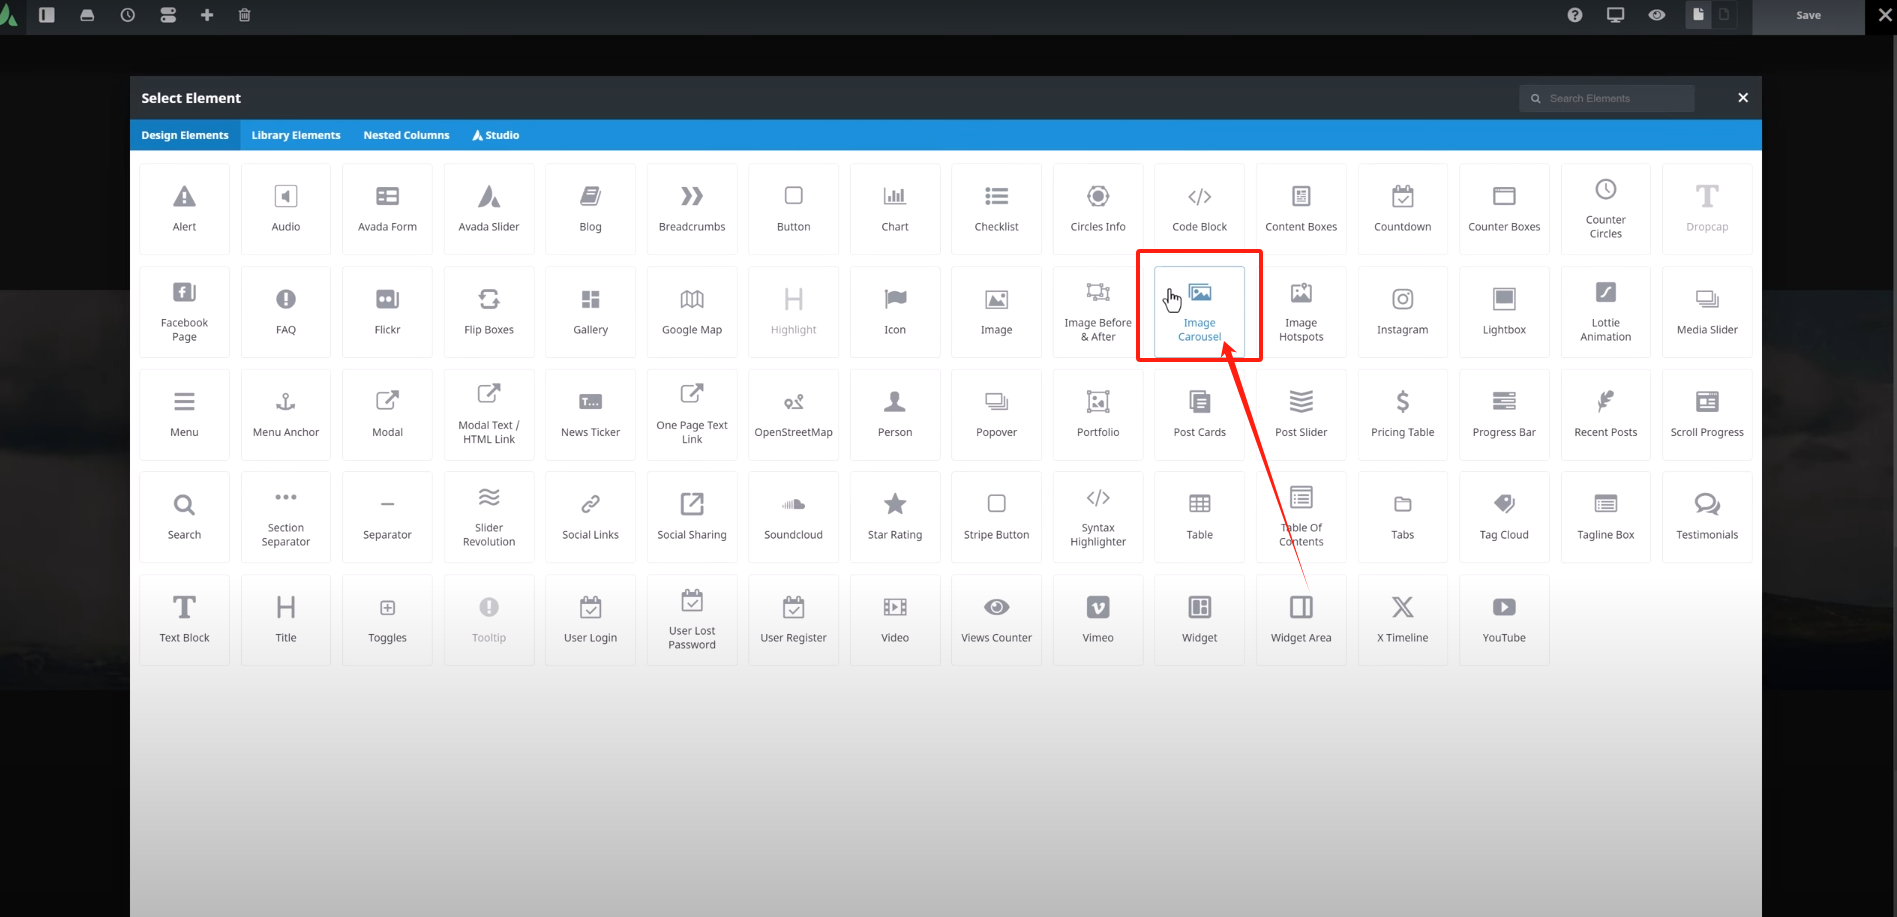Open the history clock icon in toolbar
Image resolution: width=1897 pixels, height=917 pixels.
pos(128,15)
